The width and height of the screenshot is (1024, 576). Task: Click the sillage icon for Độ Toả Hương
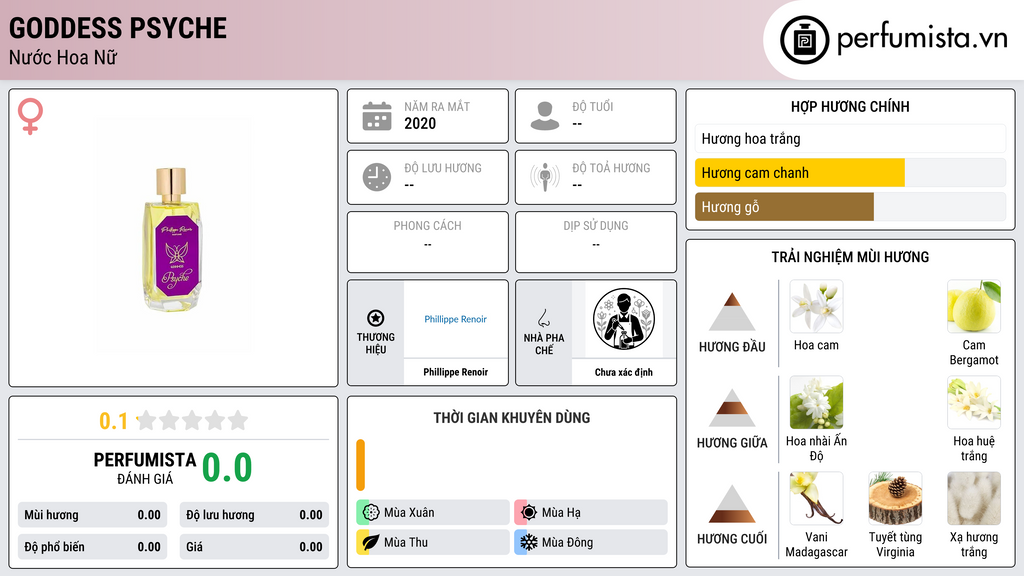[x=545, y=177]
